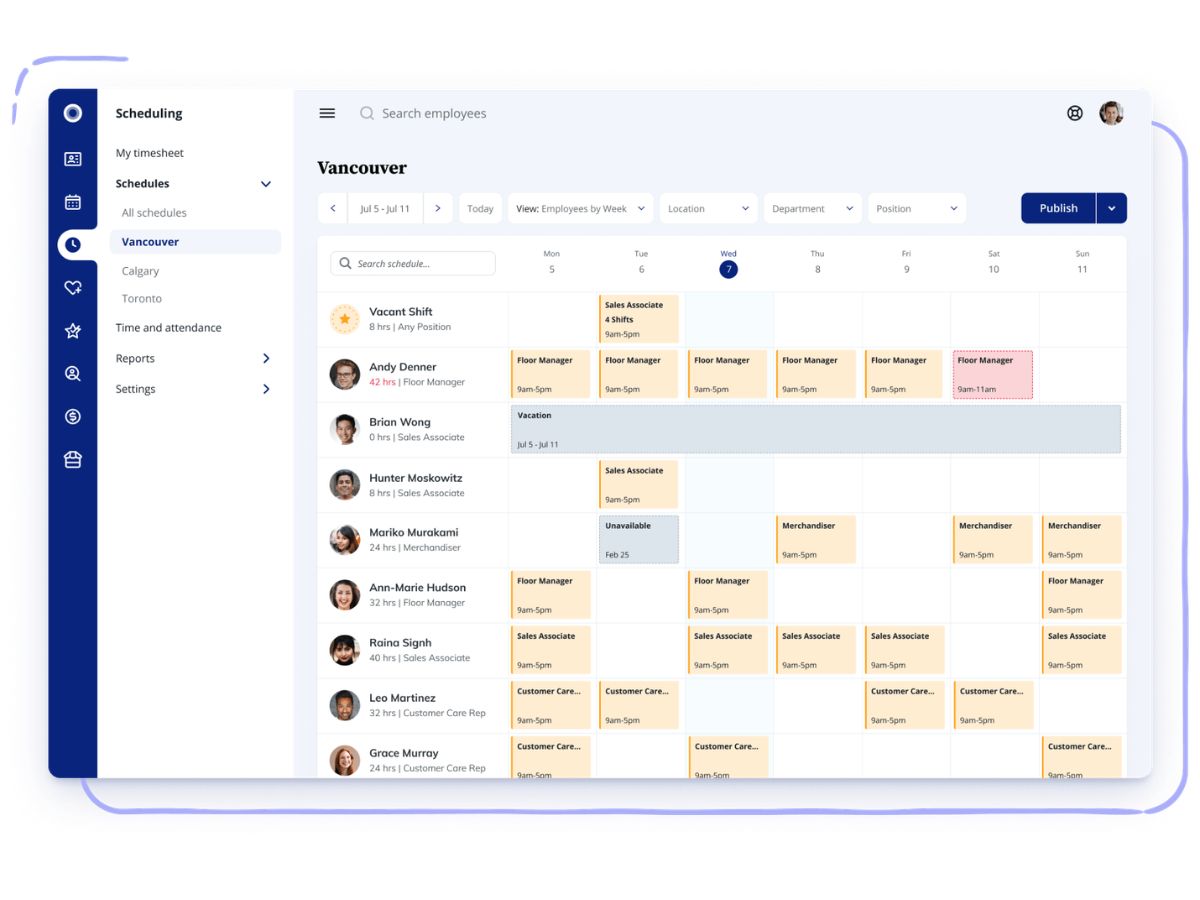This screenshot has width=1200, height=900.
Task: Open the help lifebuoy icon
Action: click(1075, 113)
